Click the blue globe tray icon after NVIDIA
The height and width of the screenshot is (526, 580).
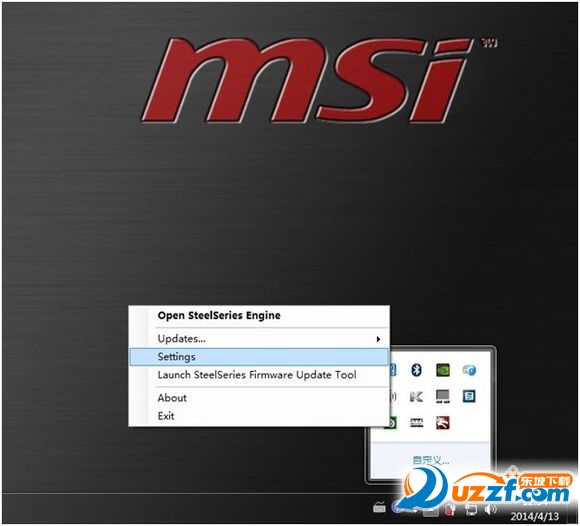469,370
